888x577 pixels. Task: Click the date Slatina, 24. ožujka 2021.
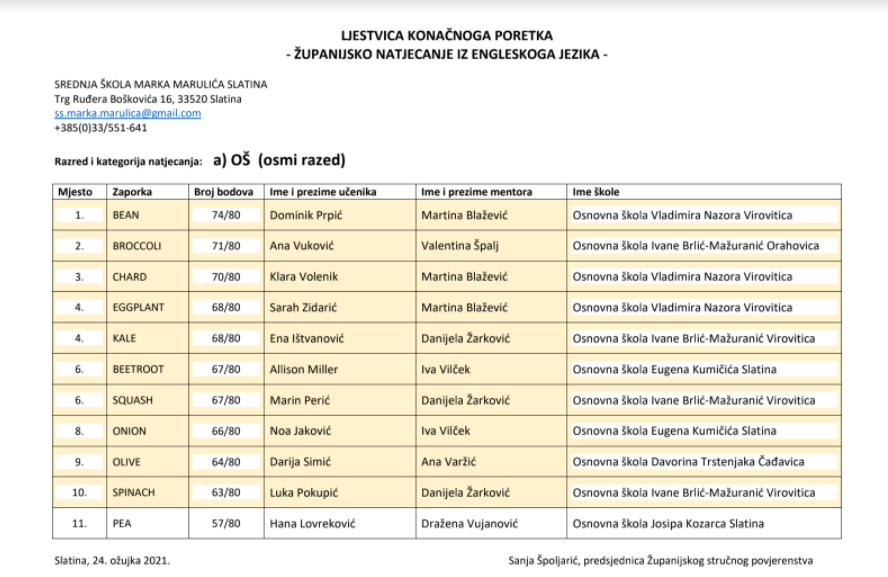[x=112, y=561]
